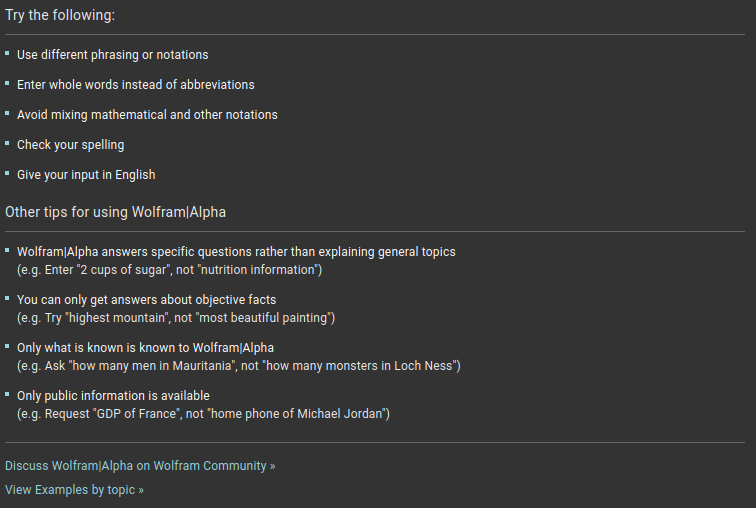Screen dimensions: 756x508
Task: Click the 'Give your input in English' tip
Action: 86,175
